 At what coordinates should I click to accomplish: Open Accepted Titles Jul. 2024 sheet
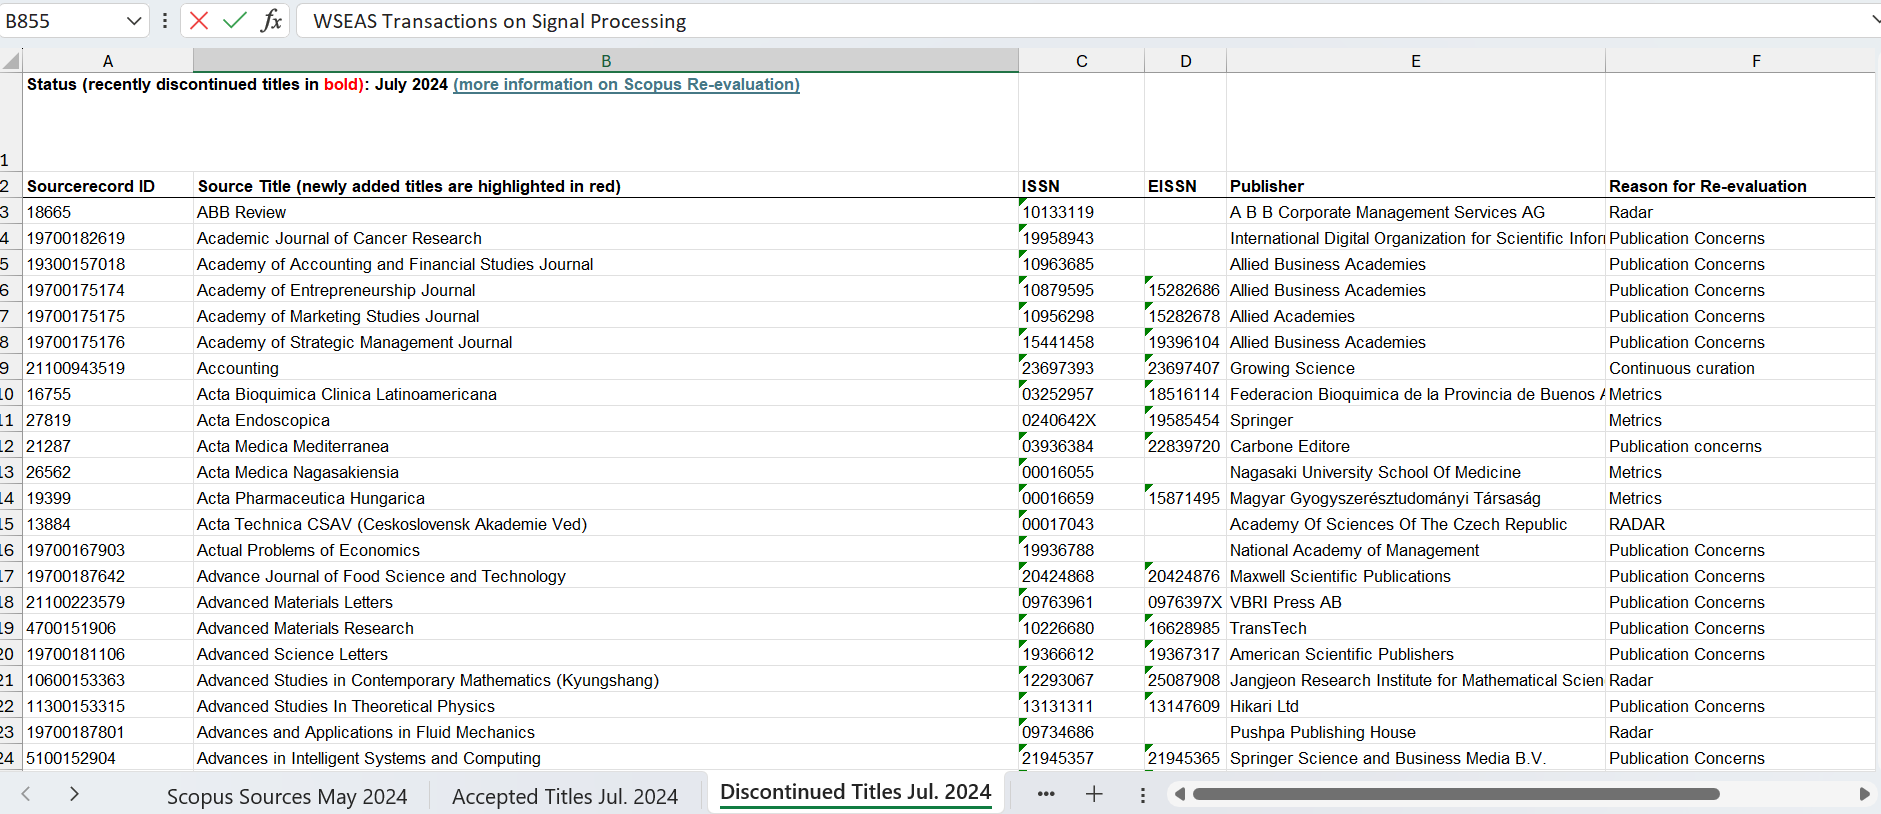click(564, 796)
